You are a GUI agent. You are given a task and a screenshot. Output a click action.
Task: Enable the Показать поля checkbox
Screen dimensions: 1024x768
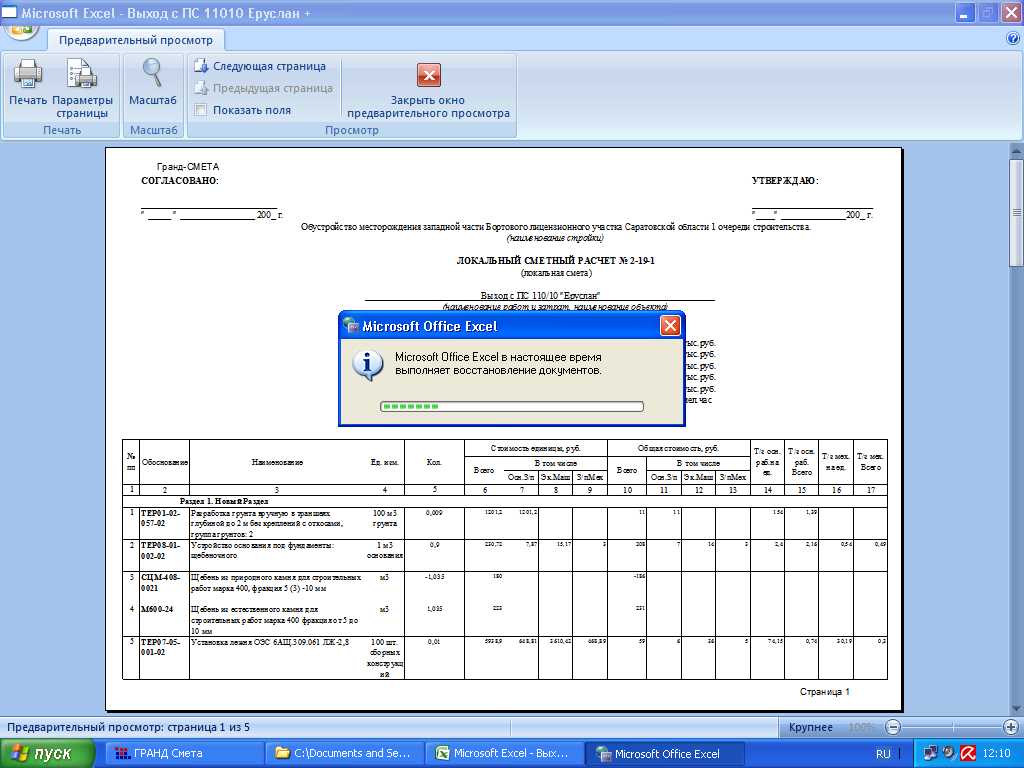pos(200,110)
